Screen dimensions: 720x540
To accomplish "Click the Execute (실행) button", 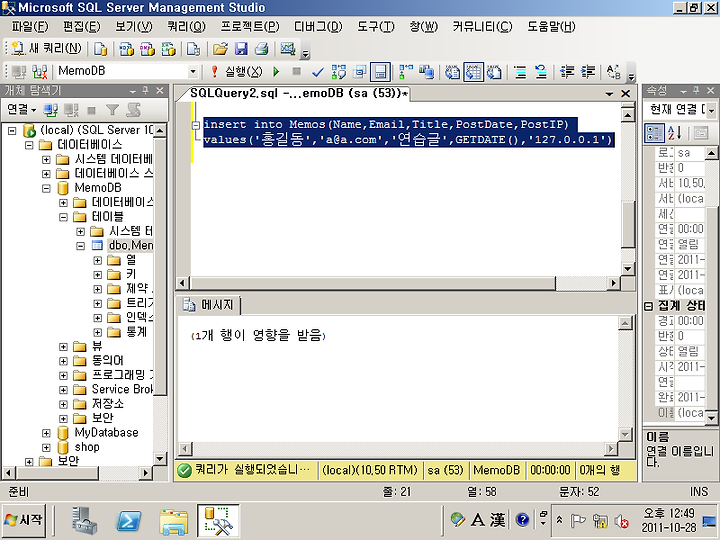I will click(236, 72).
